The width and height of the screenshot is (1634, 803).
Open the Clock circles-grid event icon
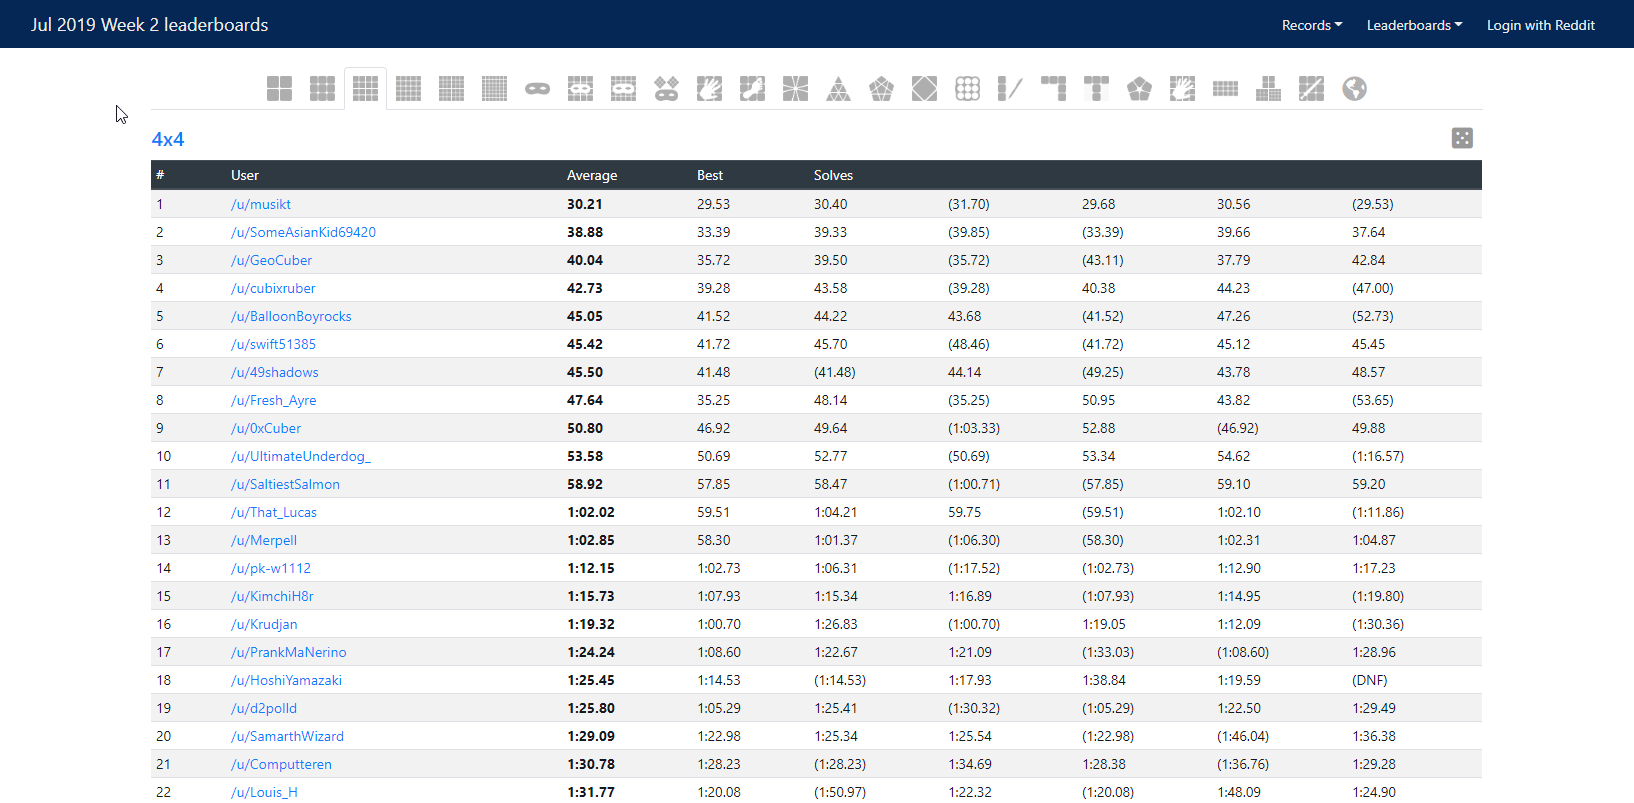click(968, 89)
